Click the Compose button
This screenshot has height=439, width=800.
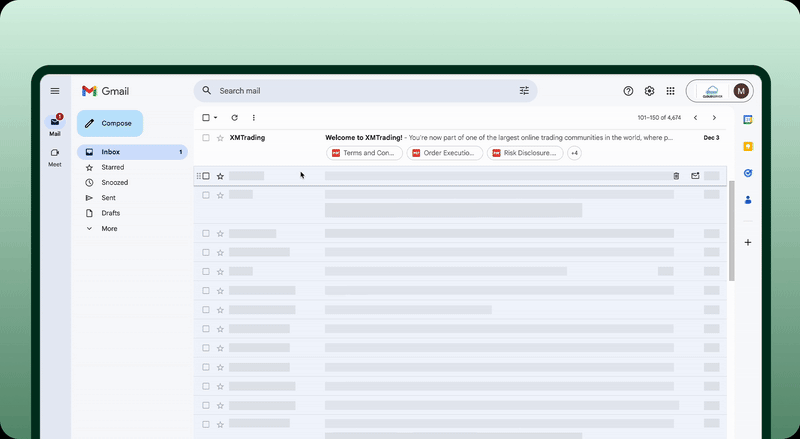(x=110, y=123)
